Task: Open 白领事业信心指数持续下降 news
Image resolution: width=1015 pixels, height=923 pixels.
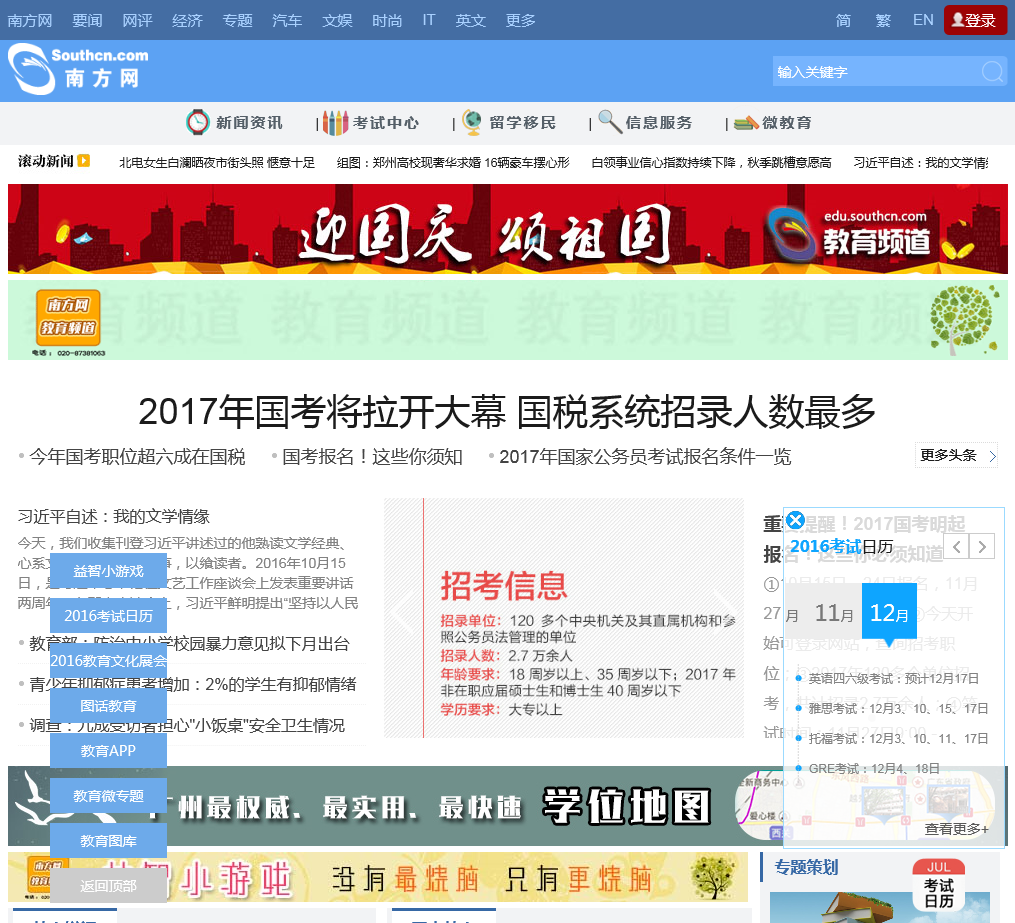Action: 711,162
